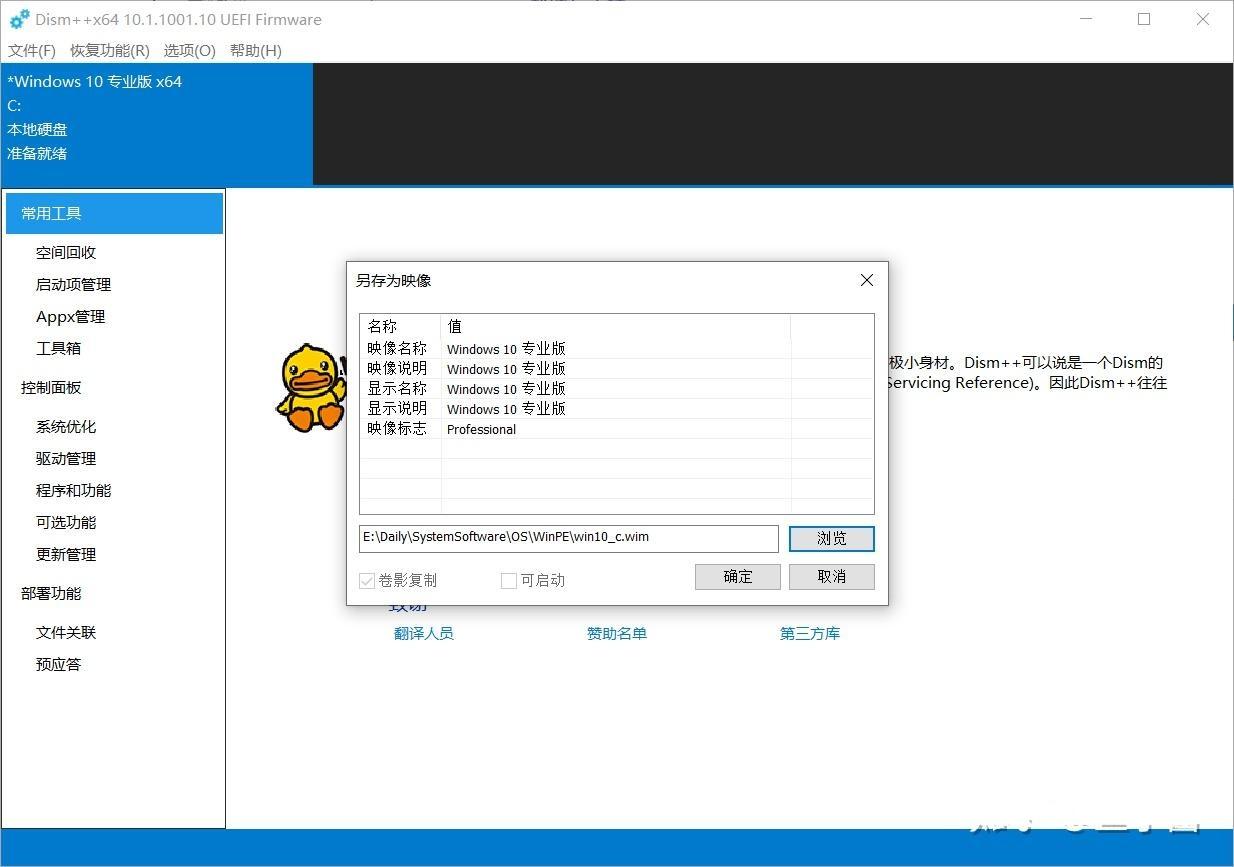
Task: Open the 更新管理 update manager
Action: click(65, 554)
